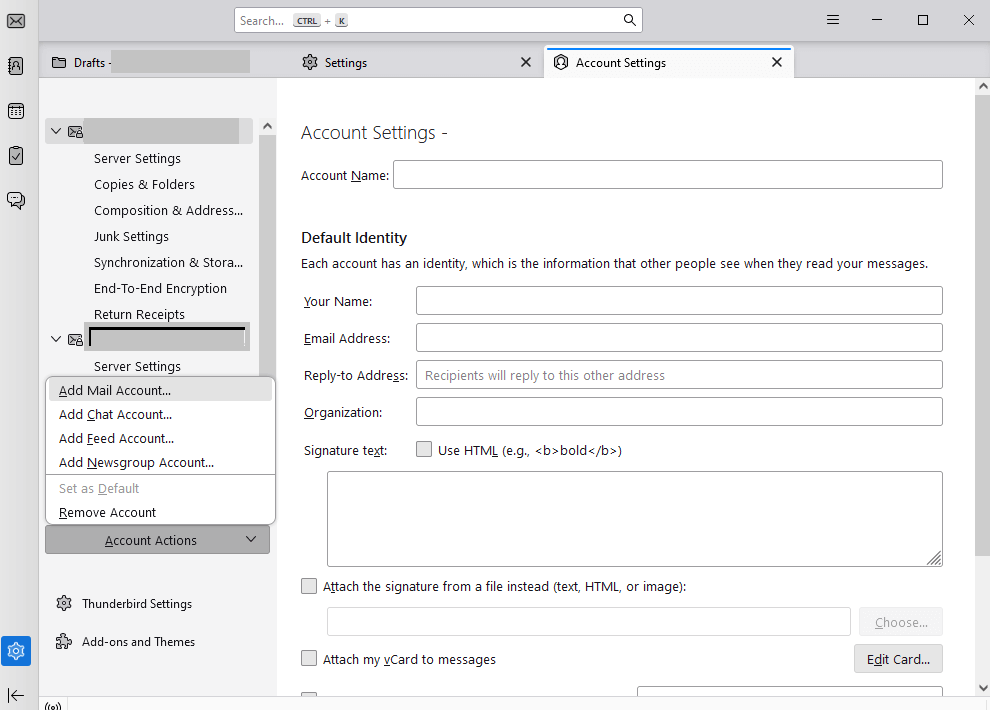Click the second mail account envelope icon
This screenshot has width=990, height=710.
click(x=75, y=340)
